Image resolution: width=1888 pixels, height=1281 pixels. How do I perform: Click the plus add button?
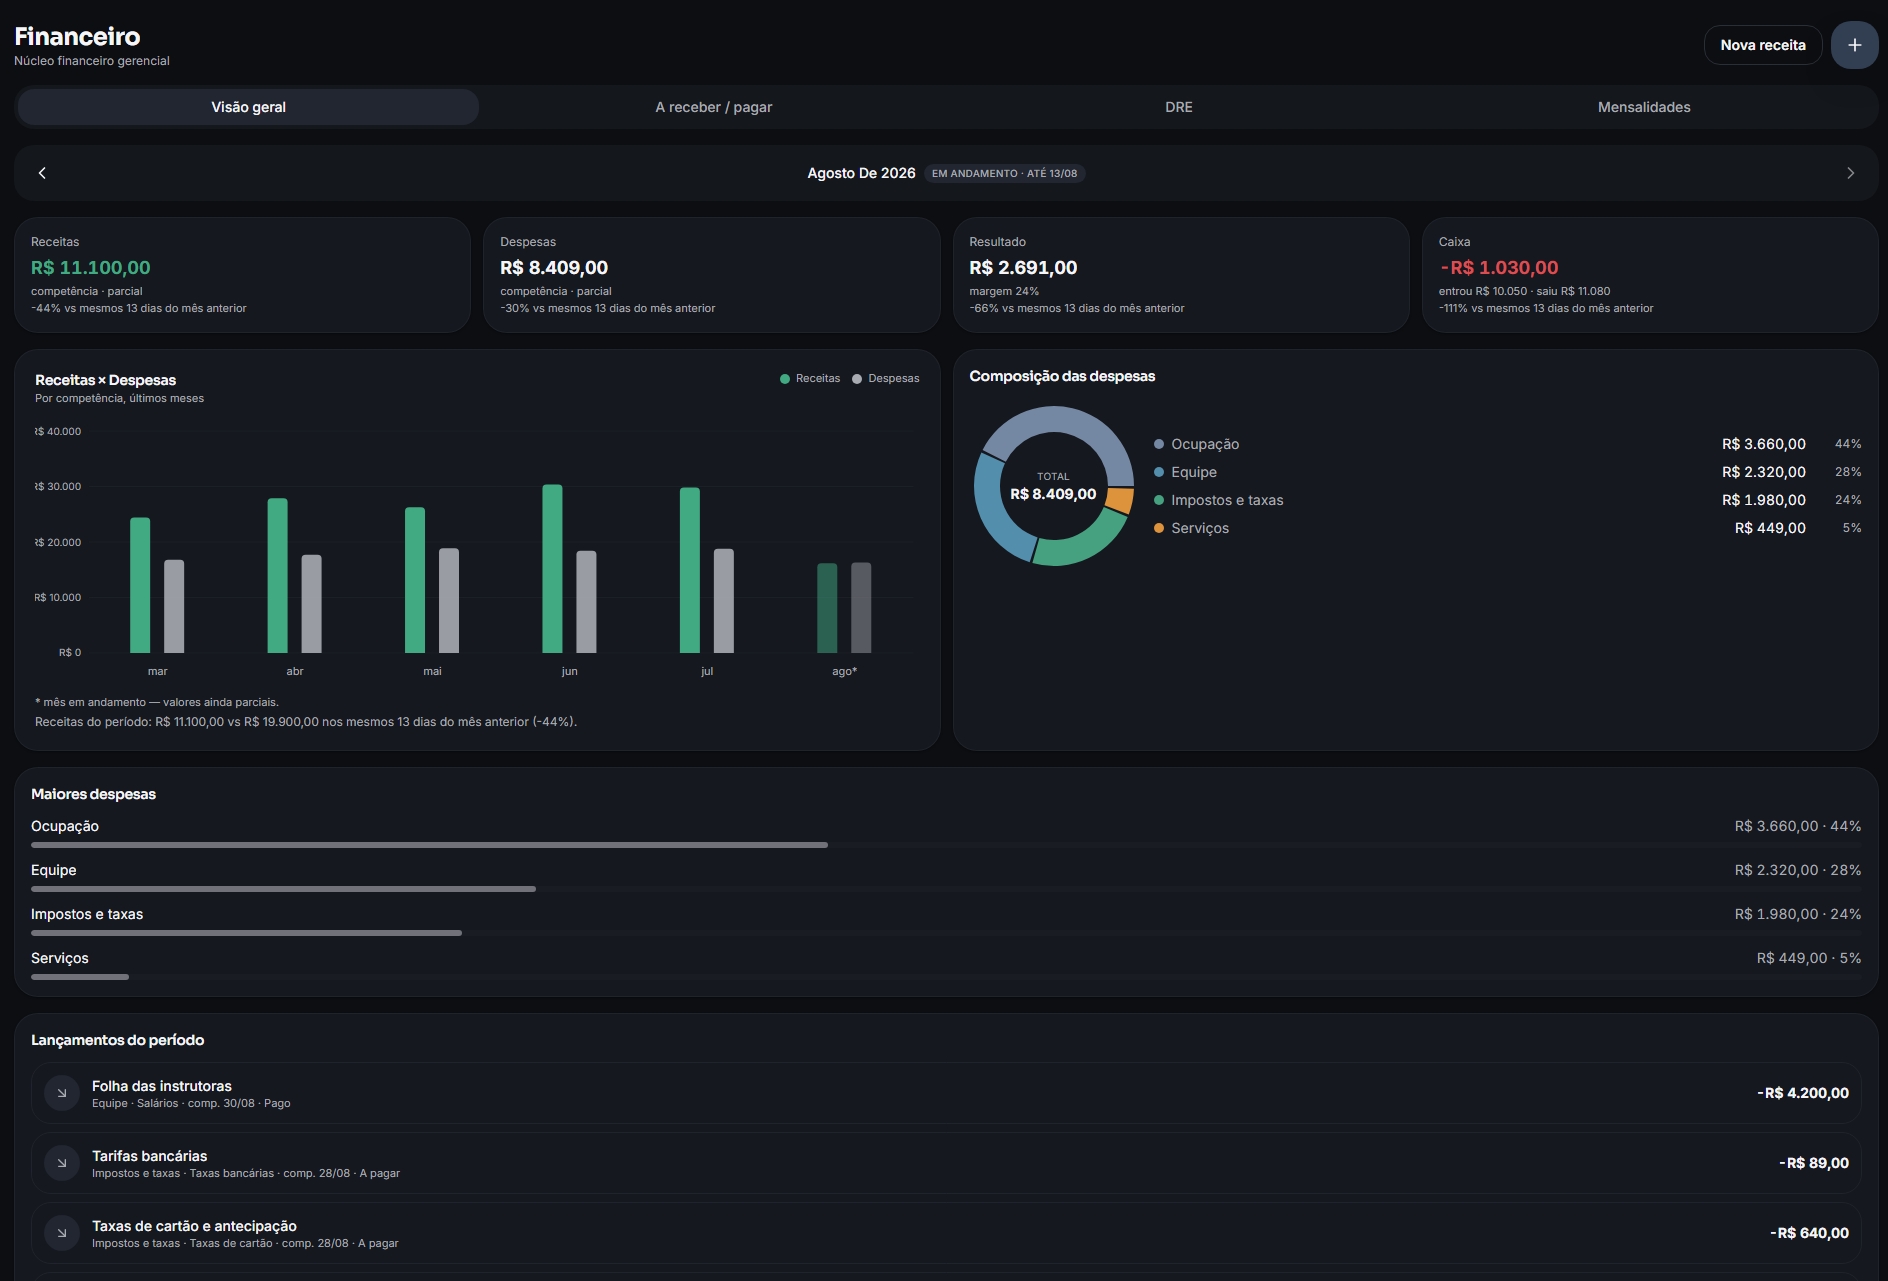click(1854, 45)
